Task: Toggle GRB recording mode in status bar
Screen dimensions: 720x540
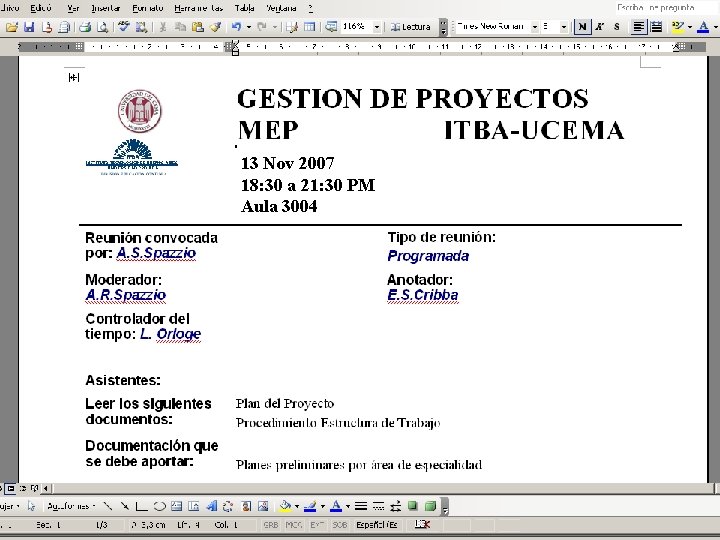Action: (271, 524)
